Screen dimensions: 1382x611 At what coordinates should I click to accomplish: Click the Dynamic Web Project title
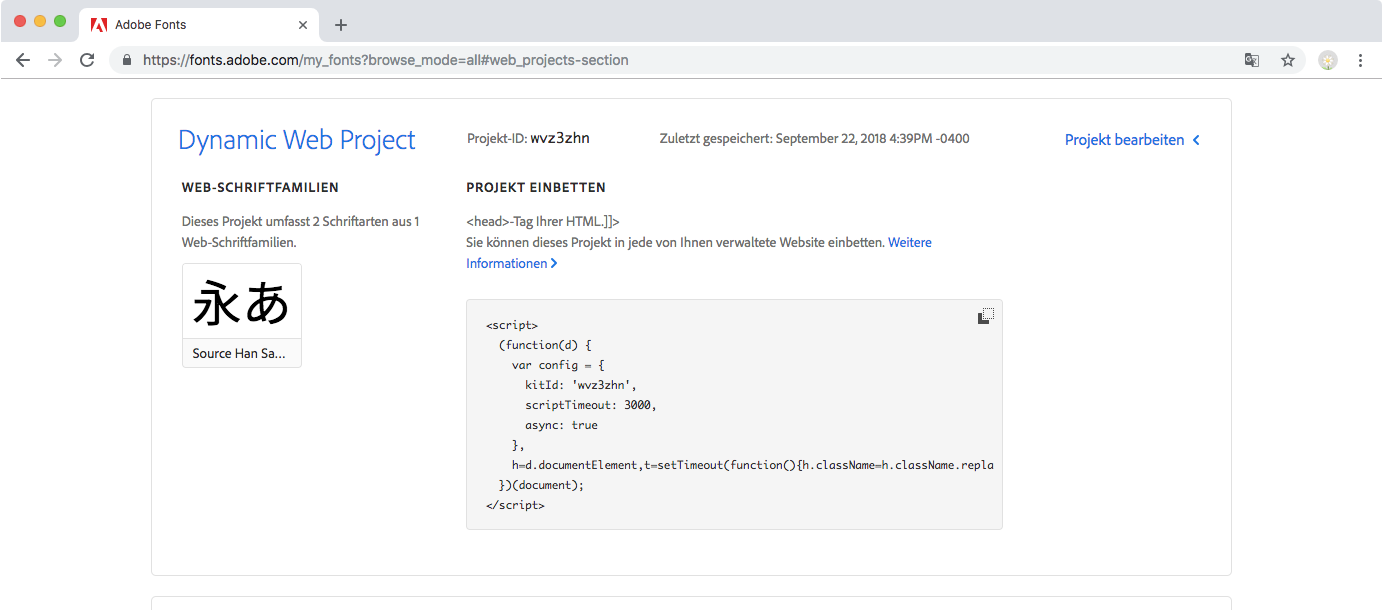(297, 140)
